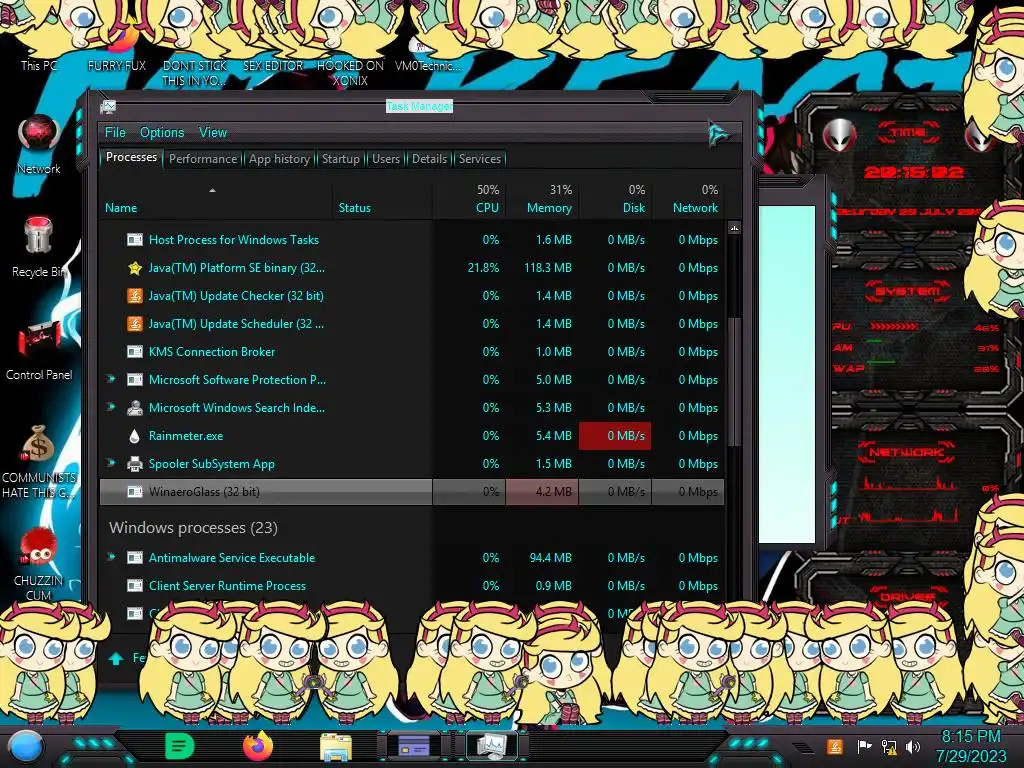Switch to the Details tab
Viewport: 1024px width, 768px height.
(x=429, y=159)
